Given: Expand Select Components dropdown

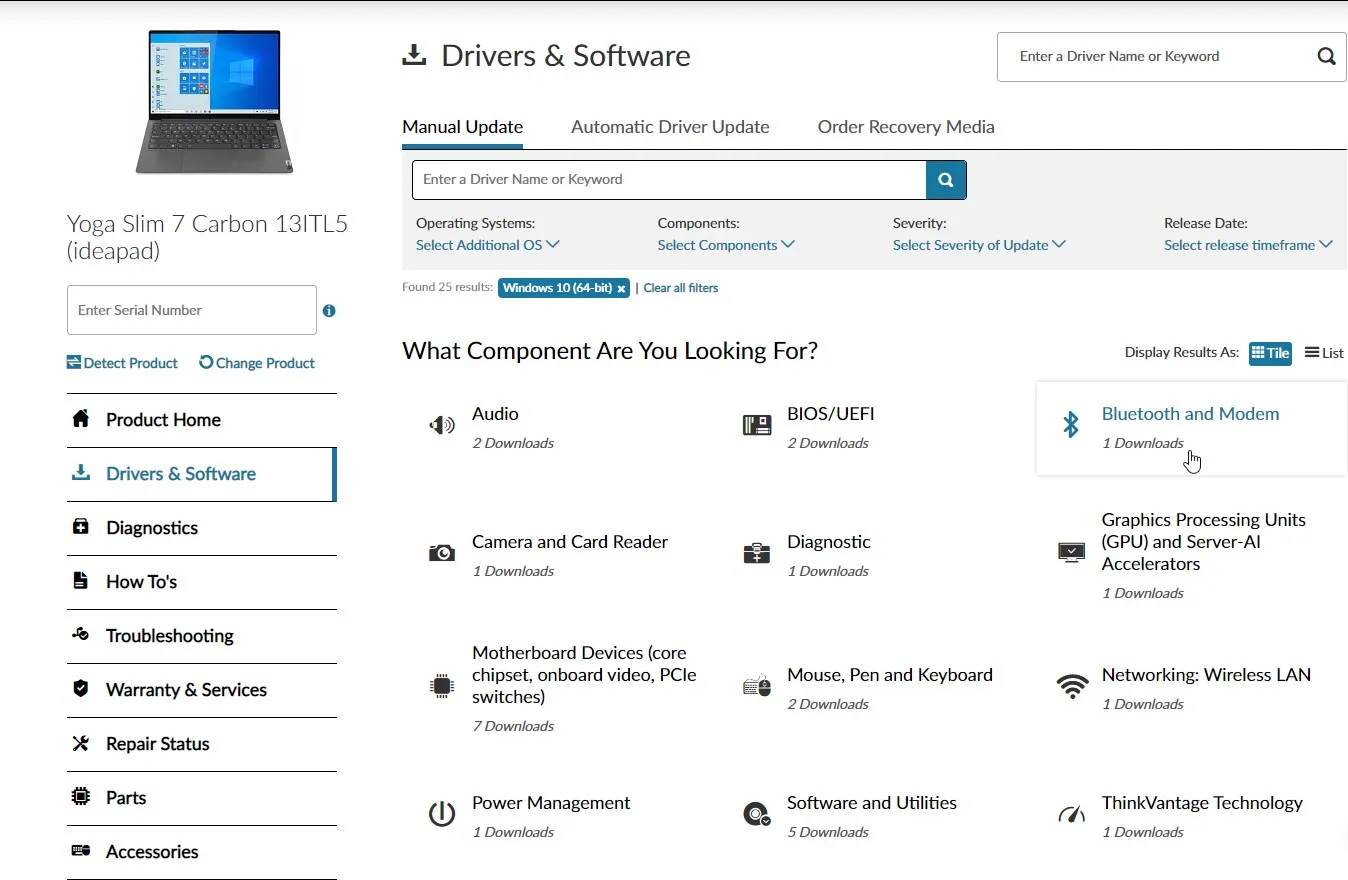Looking at the screenshot, I should (x=726, y=245).
